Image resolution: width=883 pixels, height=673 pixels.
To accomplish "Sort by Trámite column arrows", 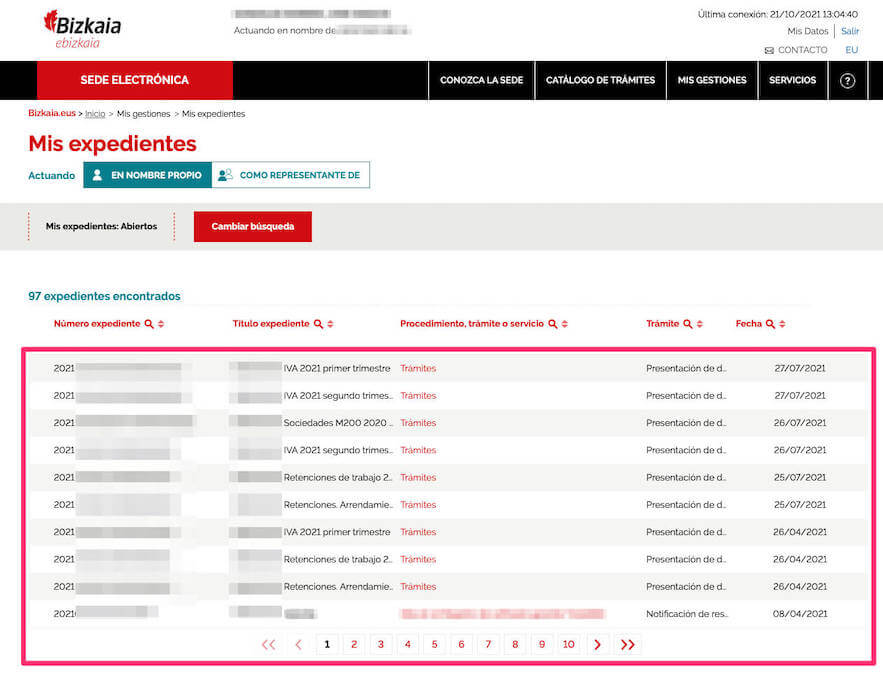I will (x=700, y=324).
